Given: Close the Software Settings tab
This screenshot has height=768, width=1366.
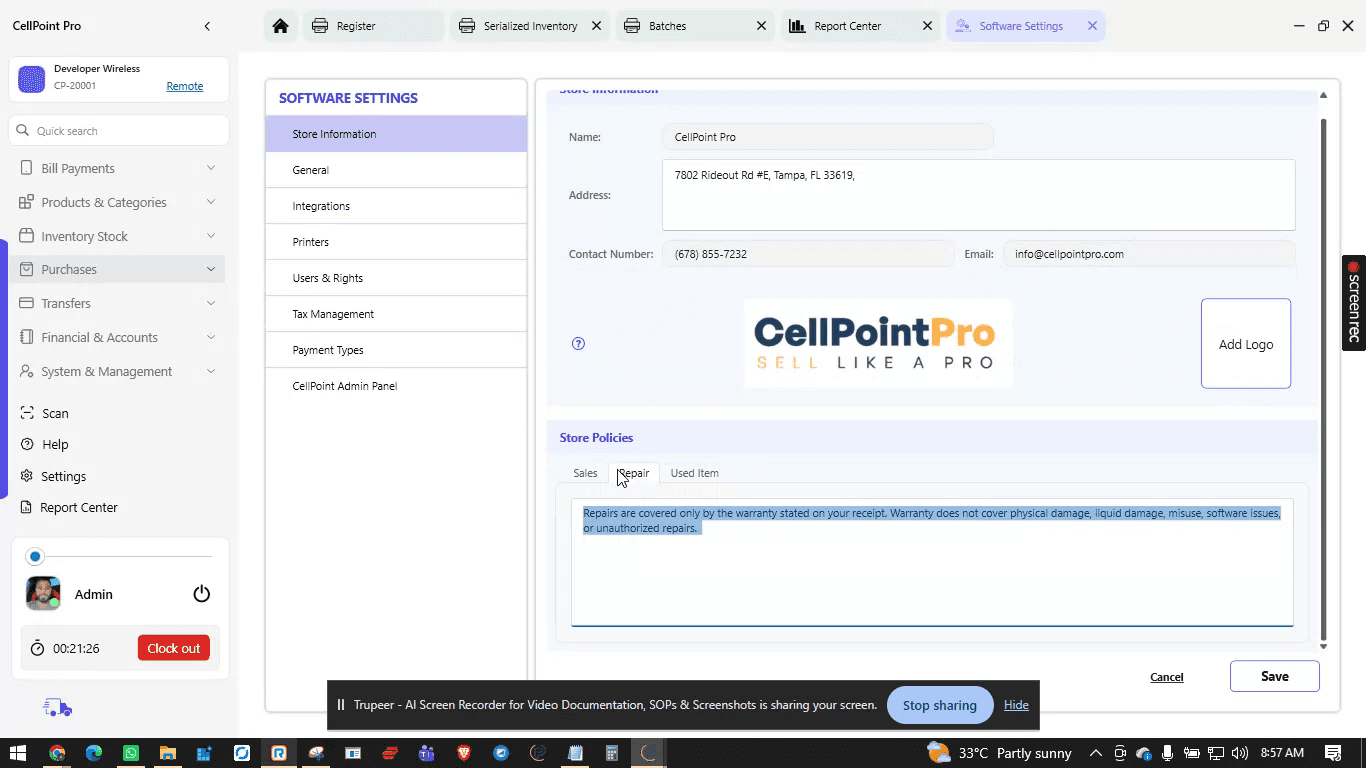Looking at the screenshot, I should coord(1092,26).
